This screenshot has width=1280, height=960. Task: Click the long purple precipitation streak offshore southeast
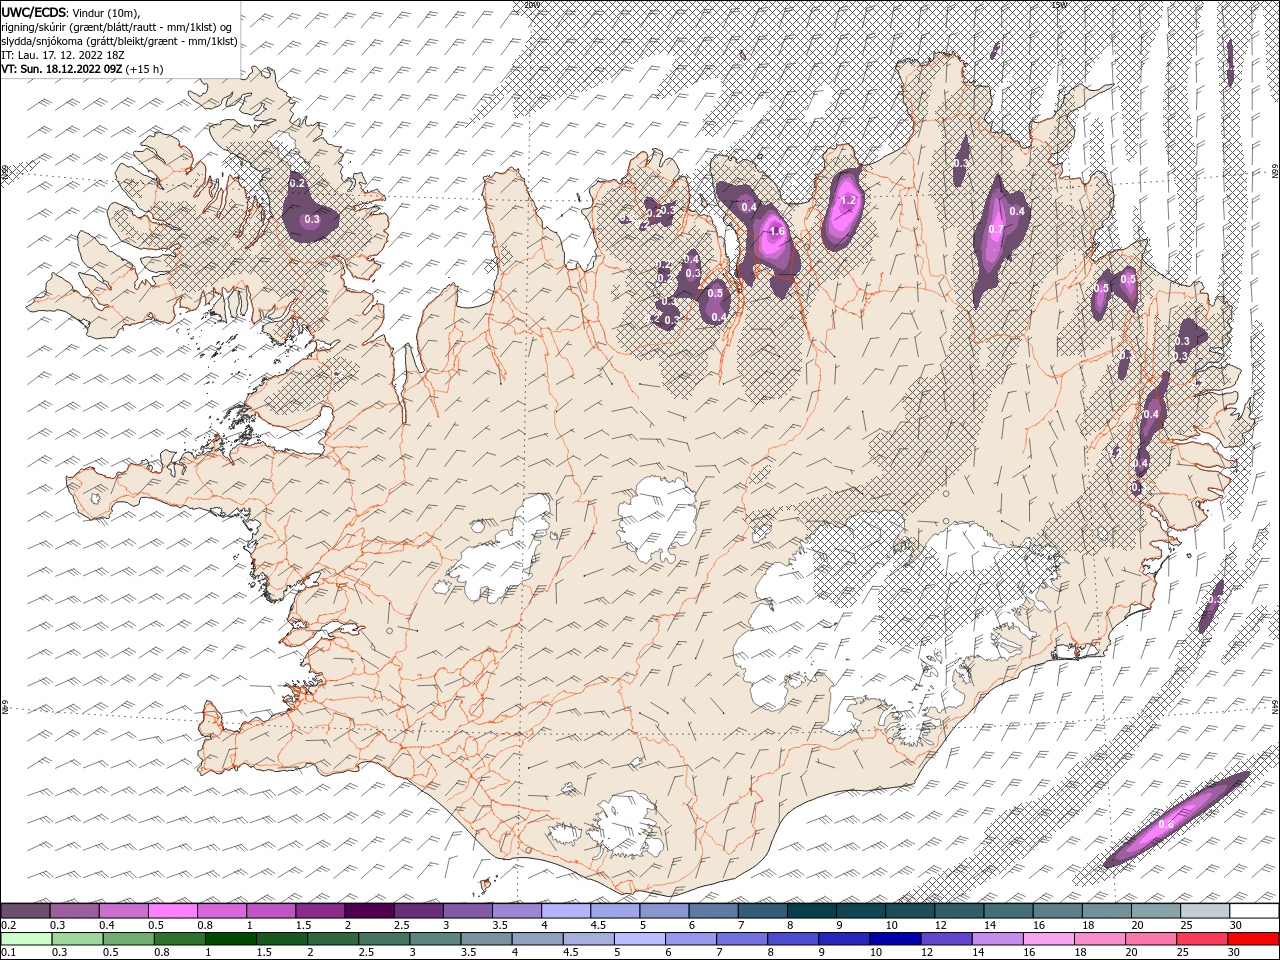point(1177,819)
